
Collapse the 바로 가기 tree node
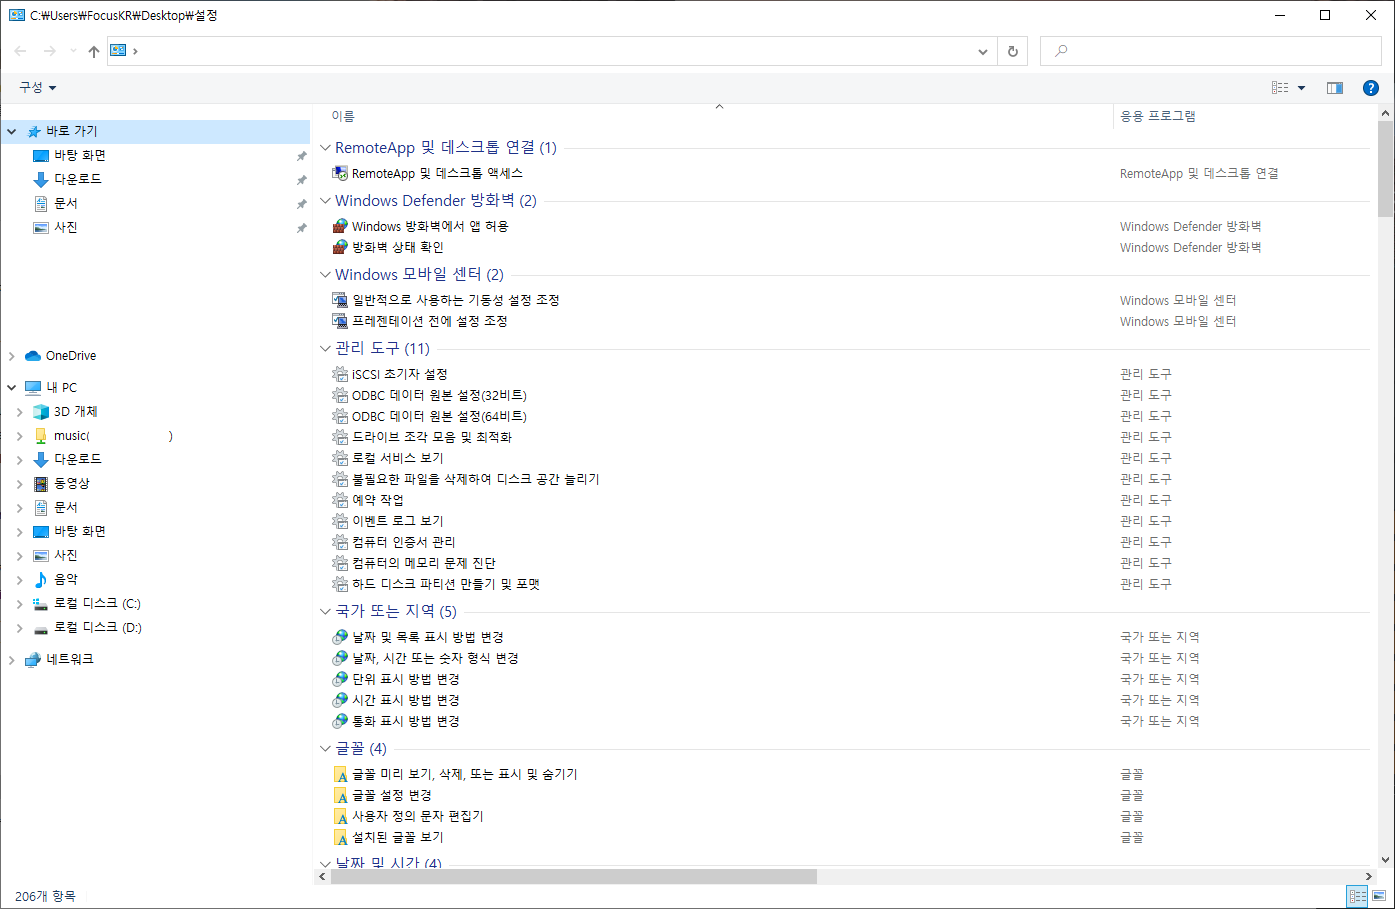(12, 132)
